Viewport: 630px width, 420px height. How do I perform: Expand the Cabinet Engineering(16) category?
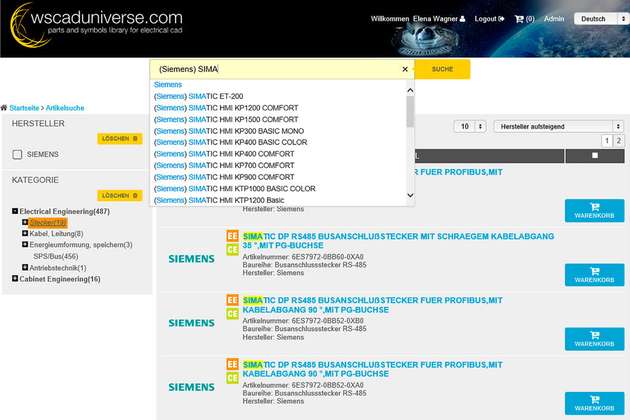[x=15, y=279]
